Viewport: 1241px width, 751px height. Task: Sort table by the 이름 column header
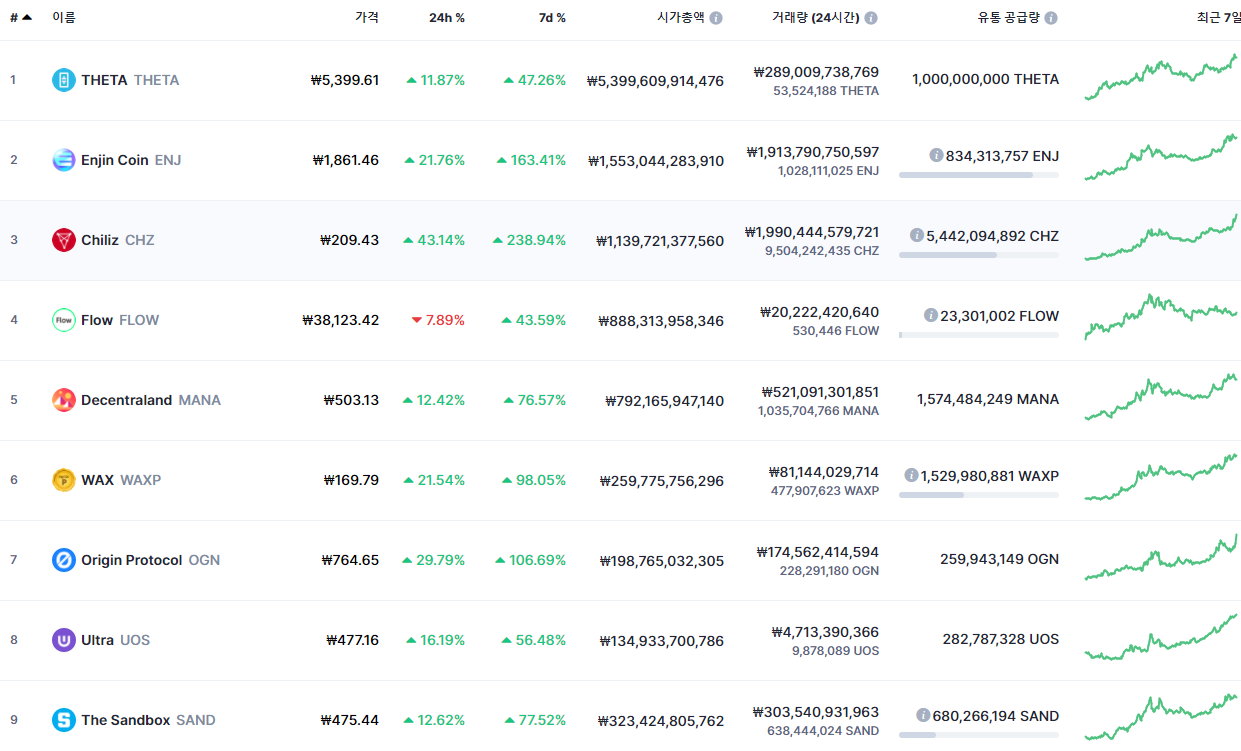[64, 17]
